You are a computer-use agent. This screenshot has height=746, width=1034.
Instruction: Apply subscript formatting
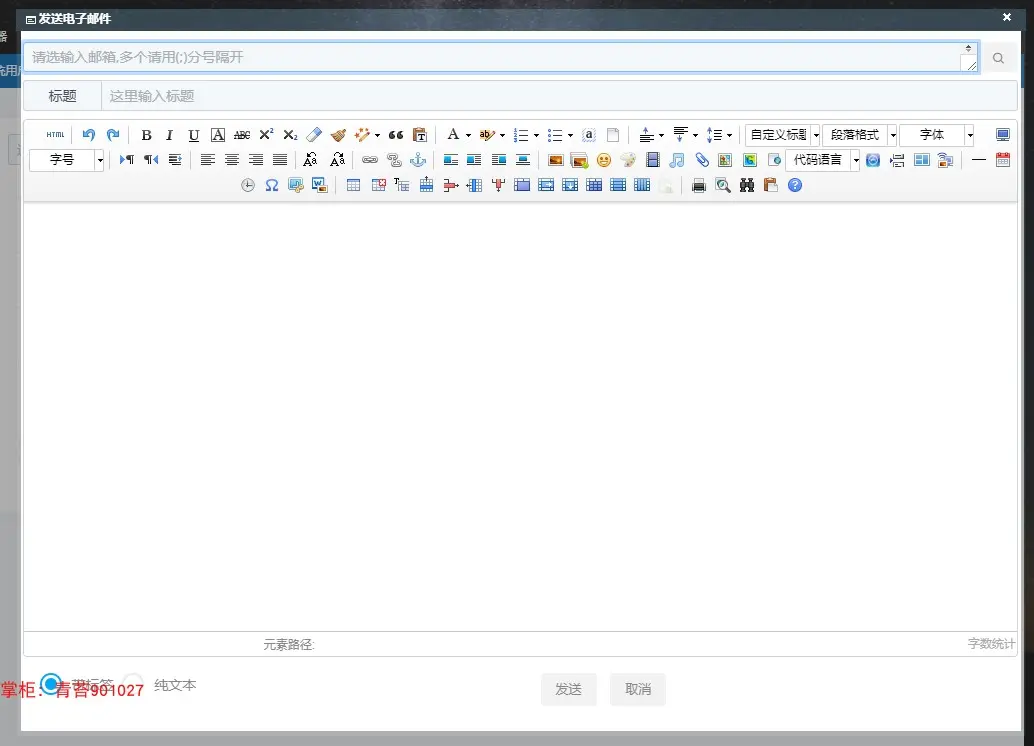point(290,135)
